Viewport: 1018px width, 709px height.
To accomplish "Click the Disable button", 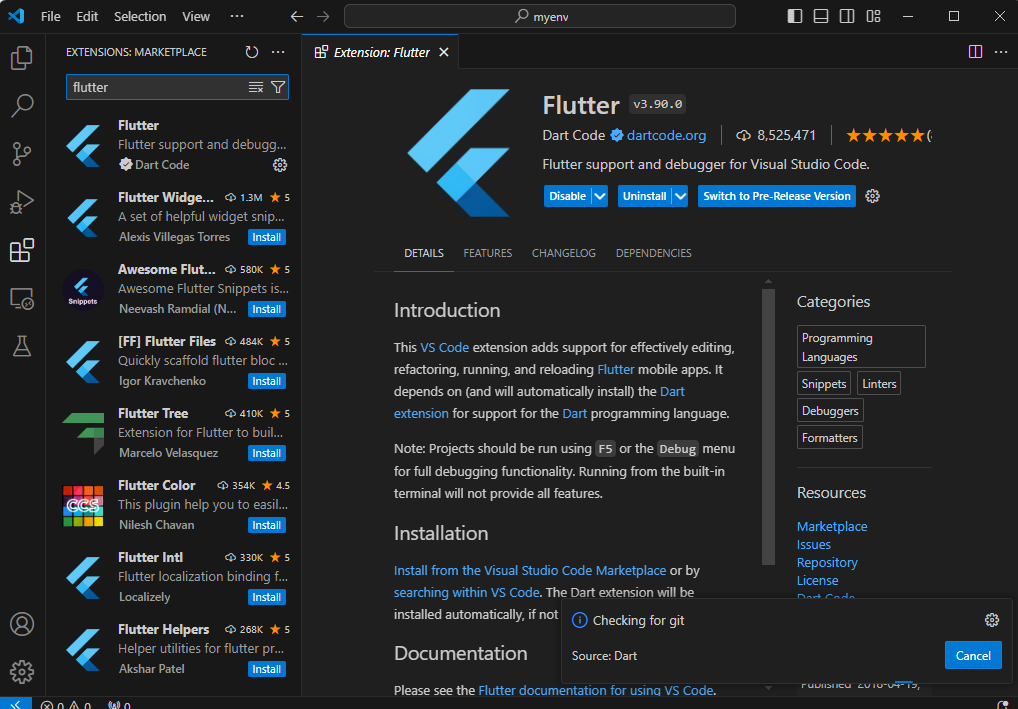I will pos(567,196).
